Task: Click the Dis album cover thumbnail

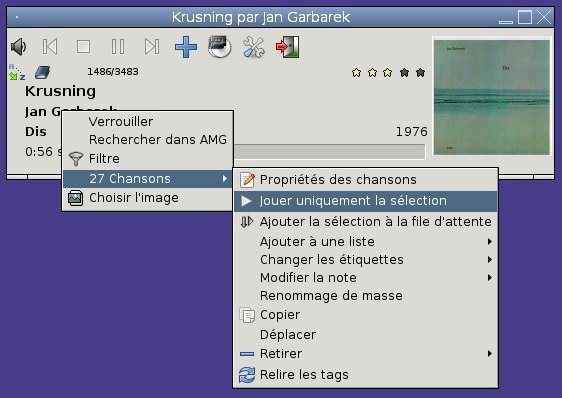Action: pos(492,97)
